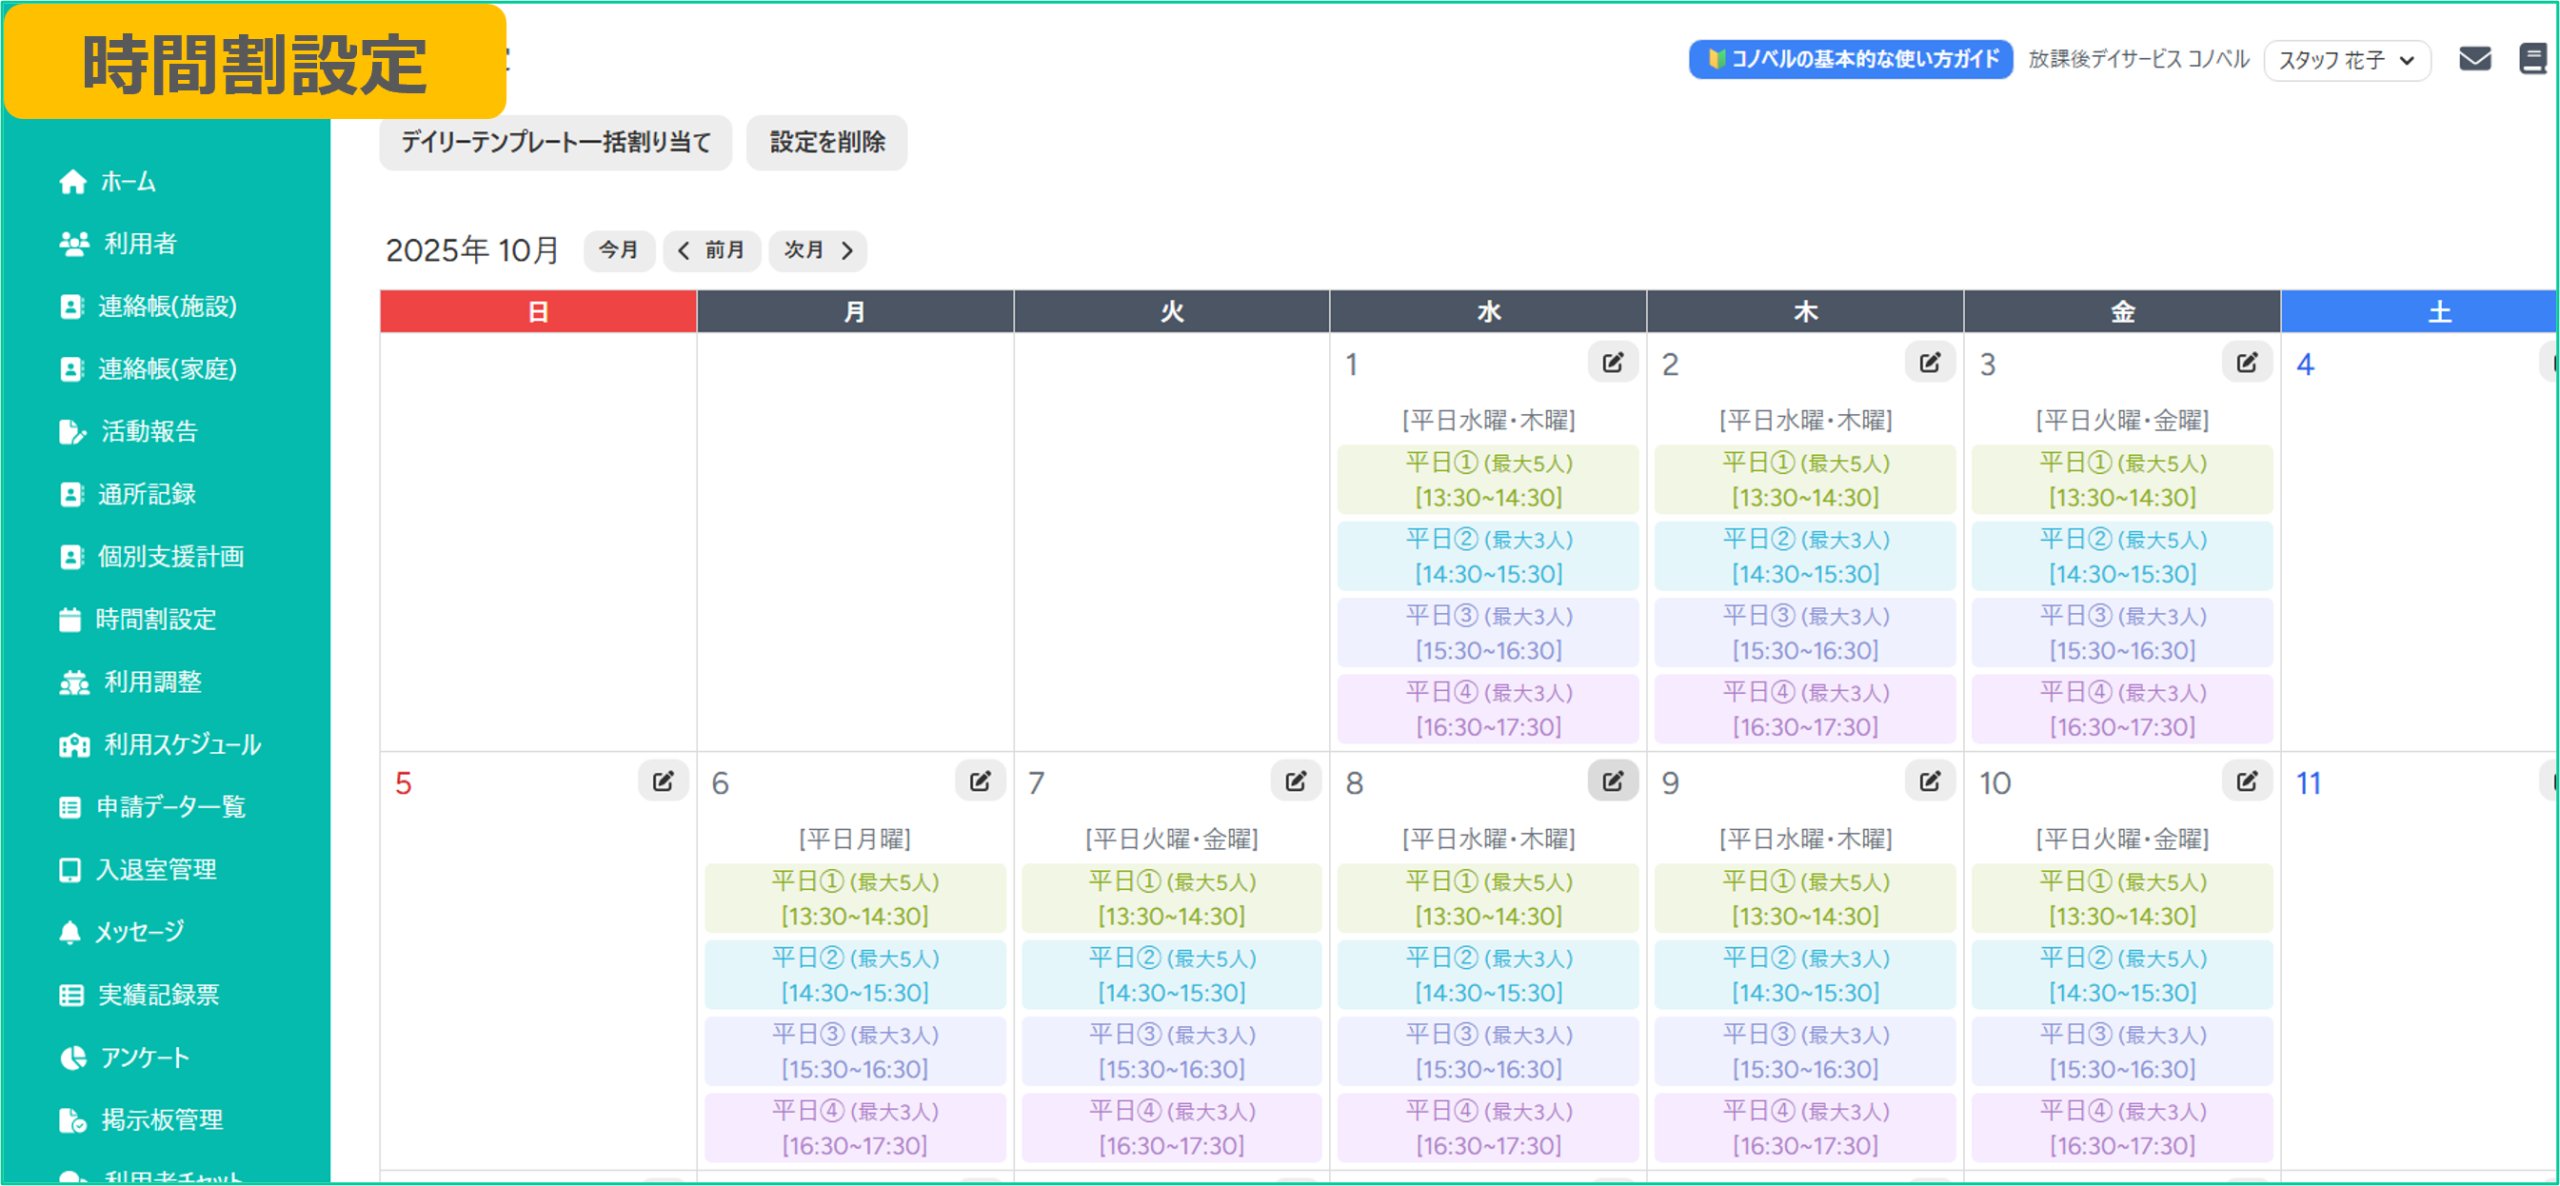Click the edit icon on October 6
Image resolution: width=2560 pixels, height=1186 pixels.
click(979, 781)
